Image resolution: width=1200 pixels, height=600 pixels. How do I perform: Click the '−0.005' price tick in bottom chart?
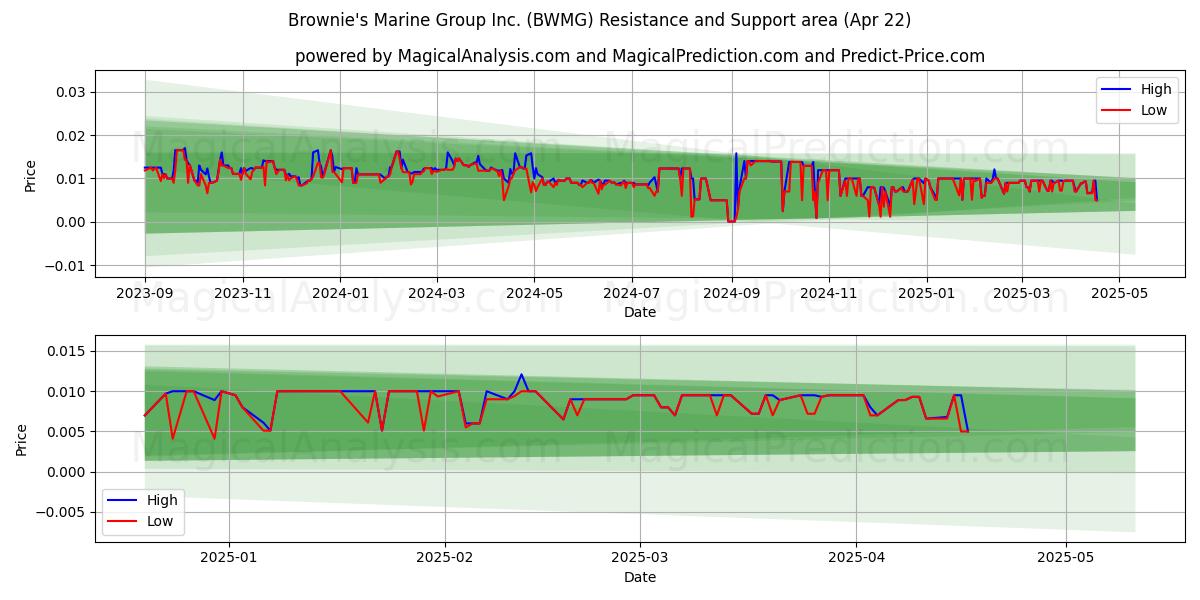pyautogui.click(x=61, y=512)
